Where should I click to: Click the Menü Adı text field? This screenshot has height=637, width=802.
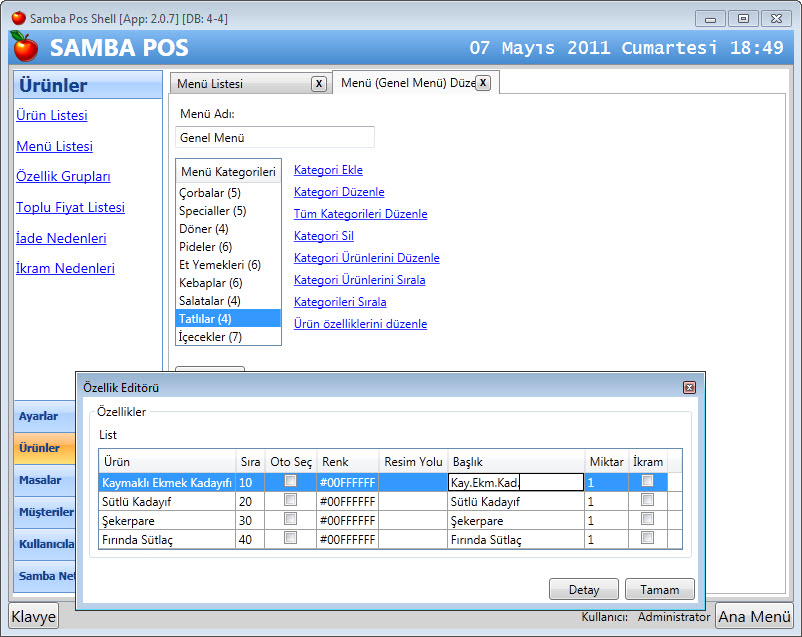(274, 137)
